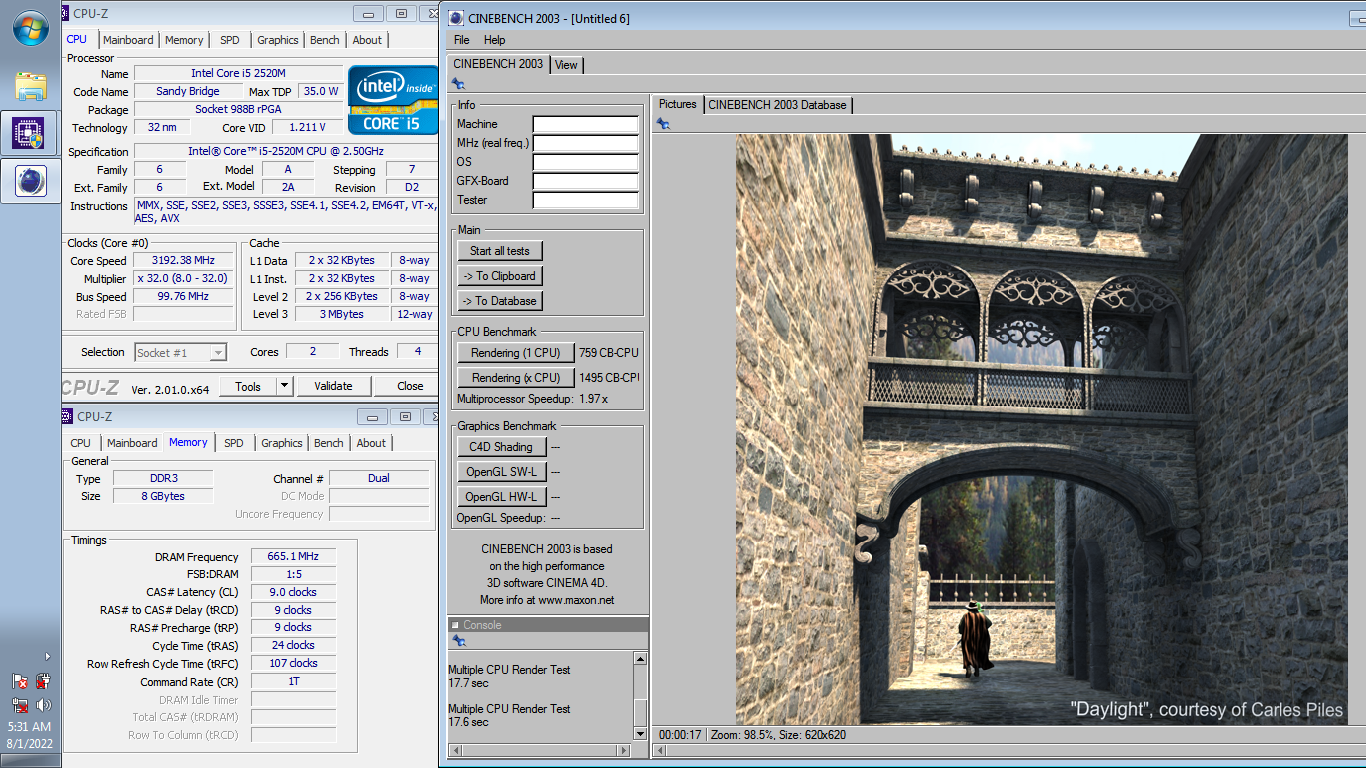Open the Windows Start orb
The height and width of the screenshot is (768, 1366).
30,27
